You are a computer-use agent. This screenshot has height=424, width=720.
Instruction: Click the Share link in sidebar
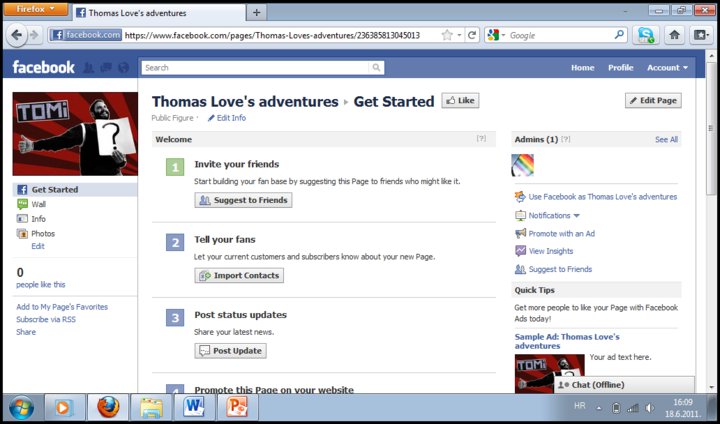tap(26, 332)
